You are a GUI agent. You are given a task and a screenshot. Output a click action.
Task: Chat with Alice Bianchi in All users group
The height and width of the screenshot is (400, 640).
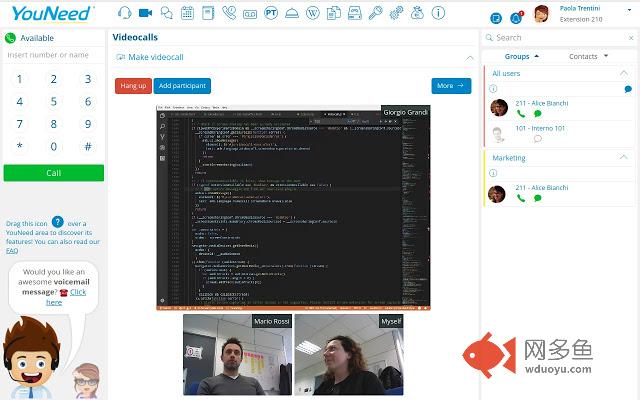(538, 114)
